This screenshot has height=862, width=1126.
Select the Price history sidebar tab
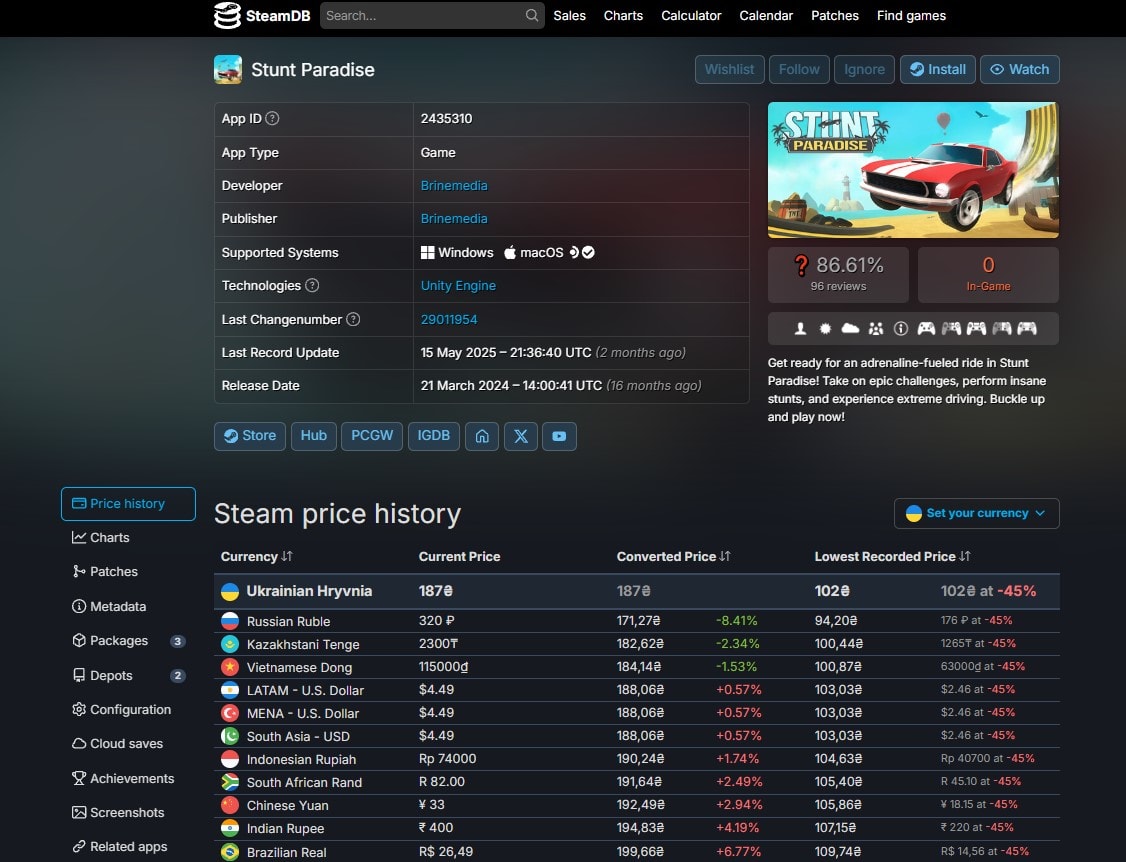(128, 504)
